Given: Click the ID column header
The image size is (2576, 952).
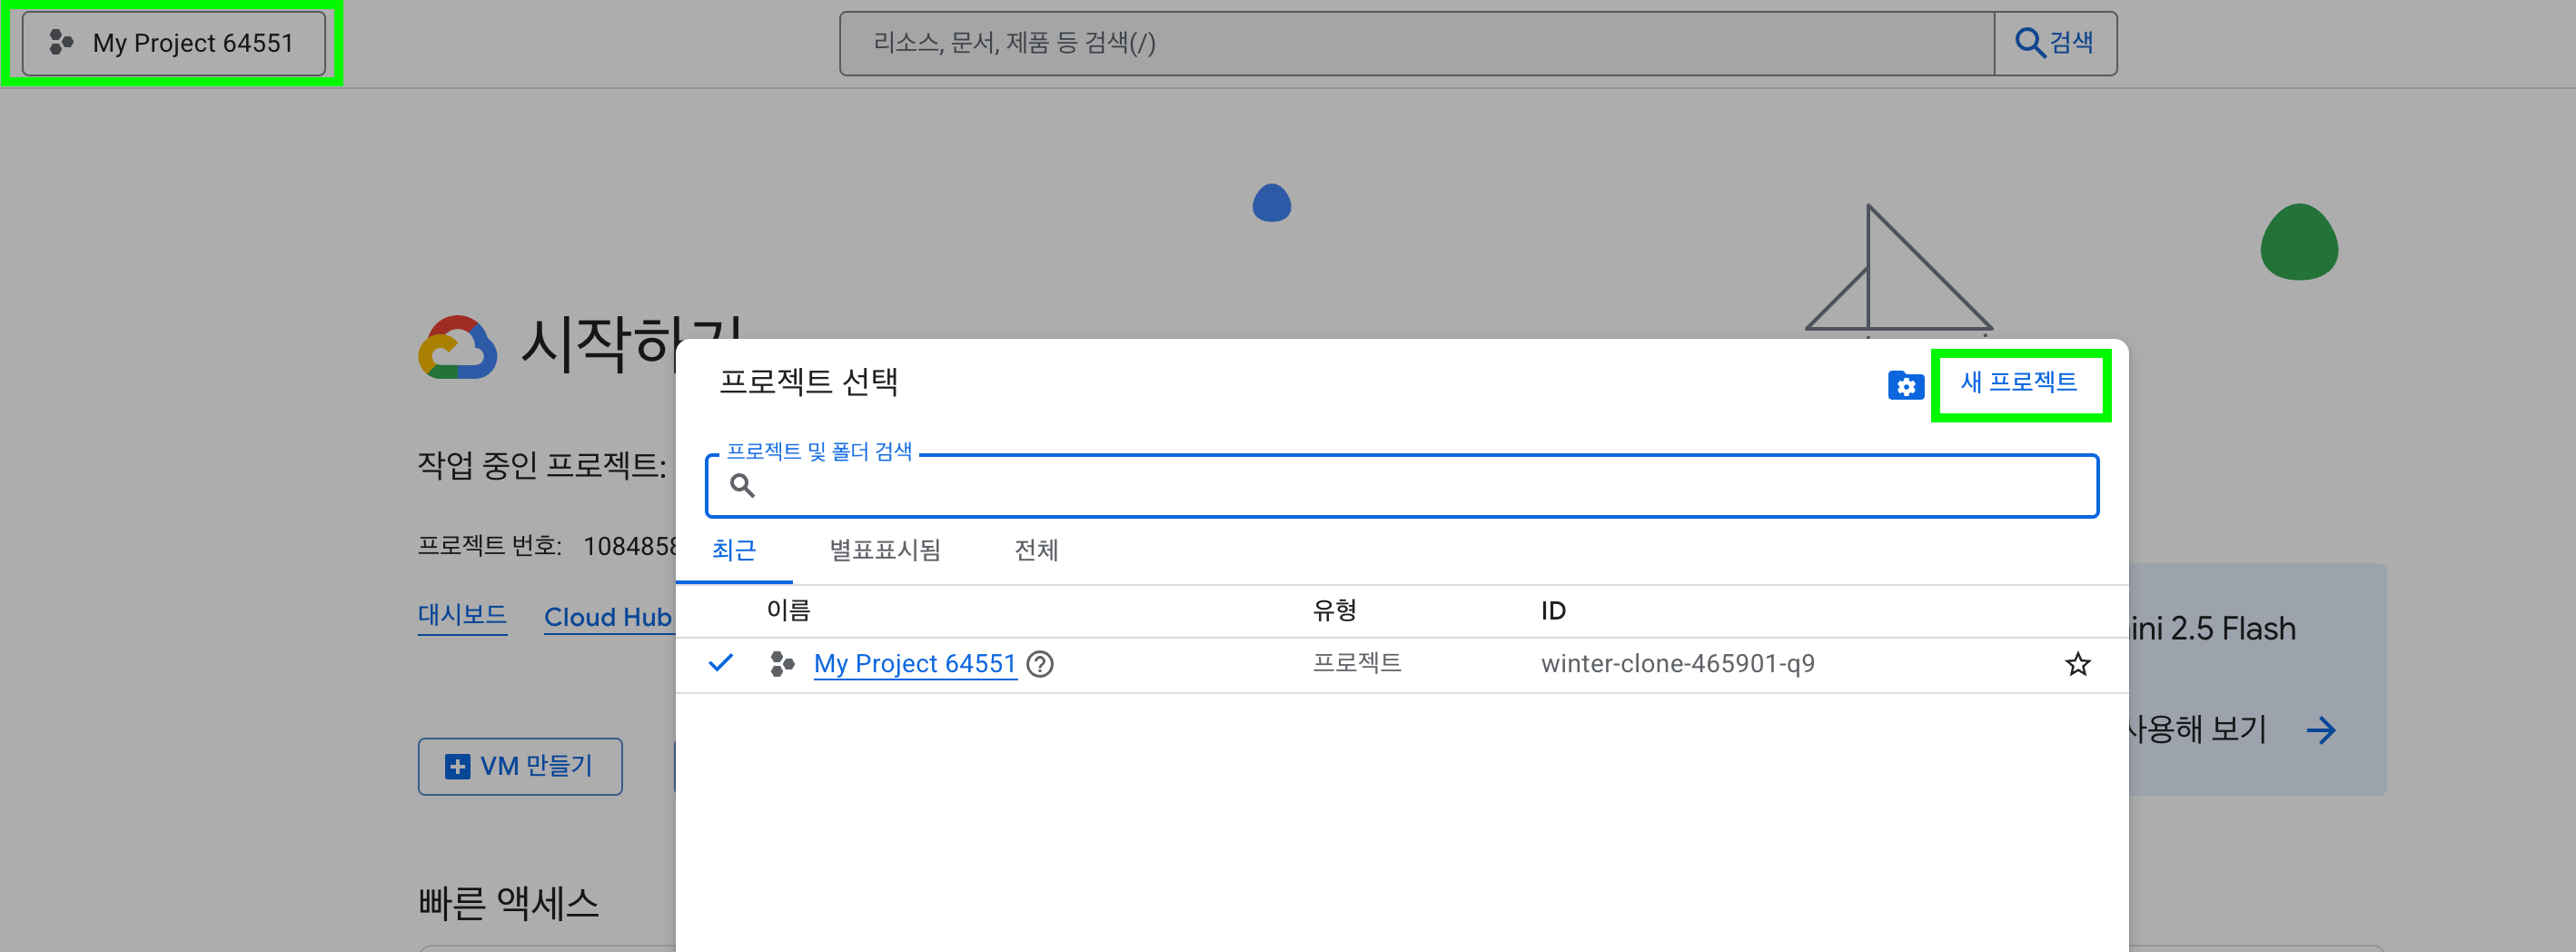Looking at the screenshot, I should coord(1553,611).
